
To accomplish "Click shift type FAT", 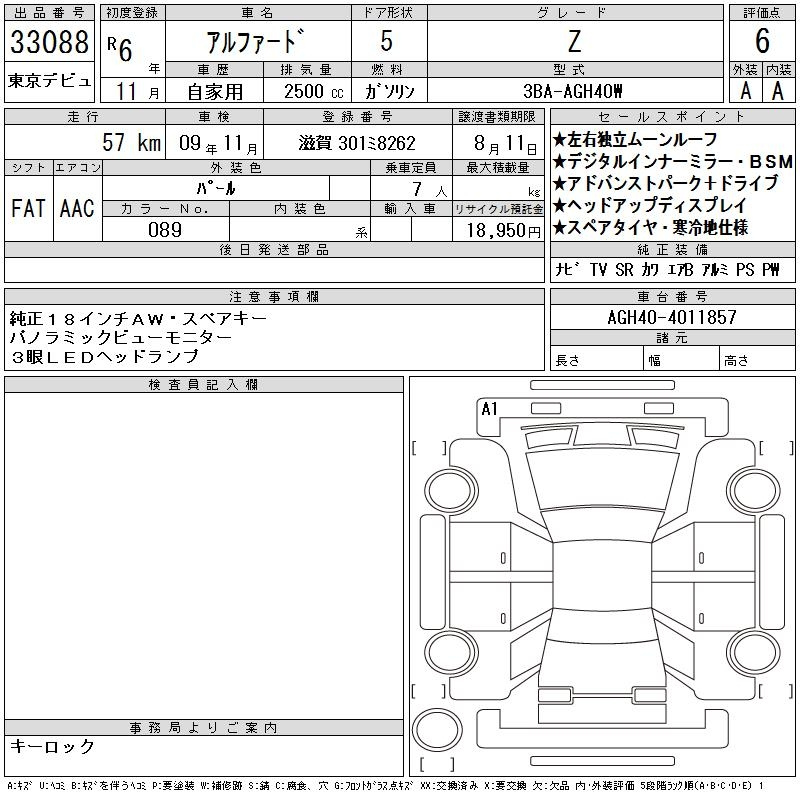I will [x=28, y=208].
